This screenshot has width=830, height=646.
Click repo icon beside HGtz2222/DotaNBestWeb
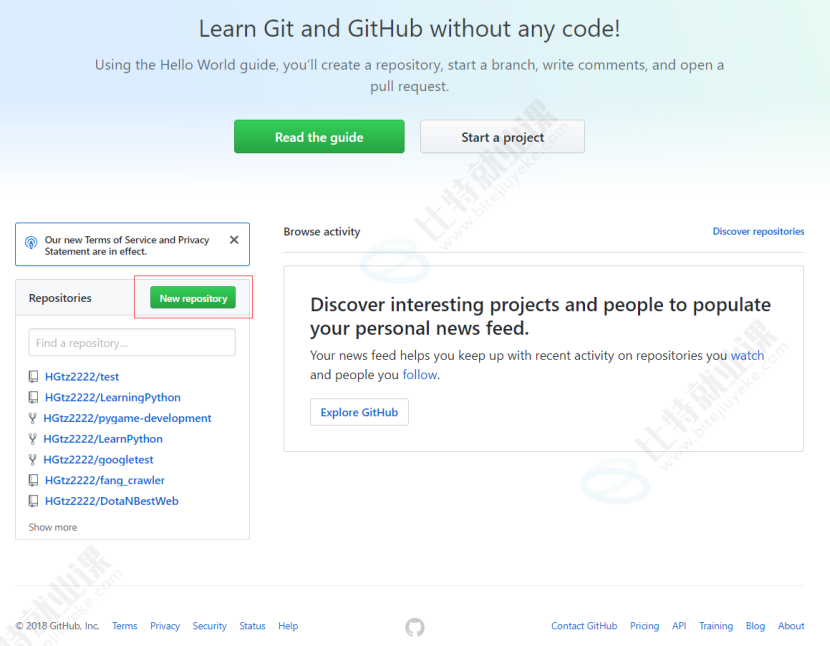tap(33, 501)
